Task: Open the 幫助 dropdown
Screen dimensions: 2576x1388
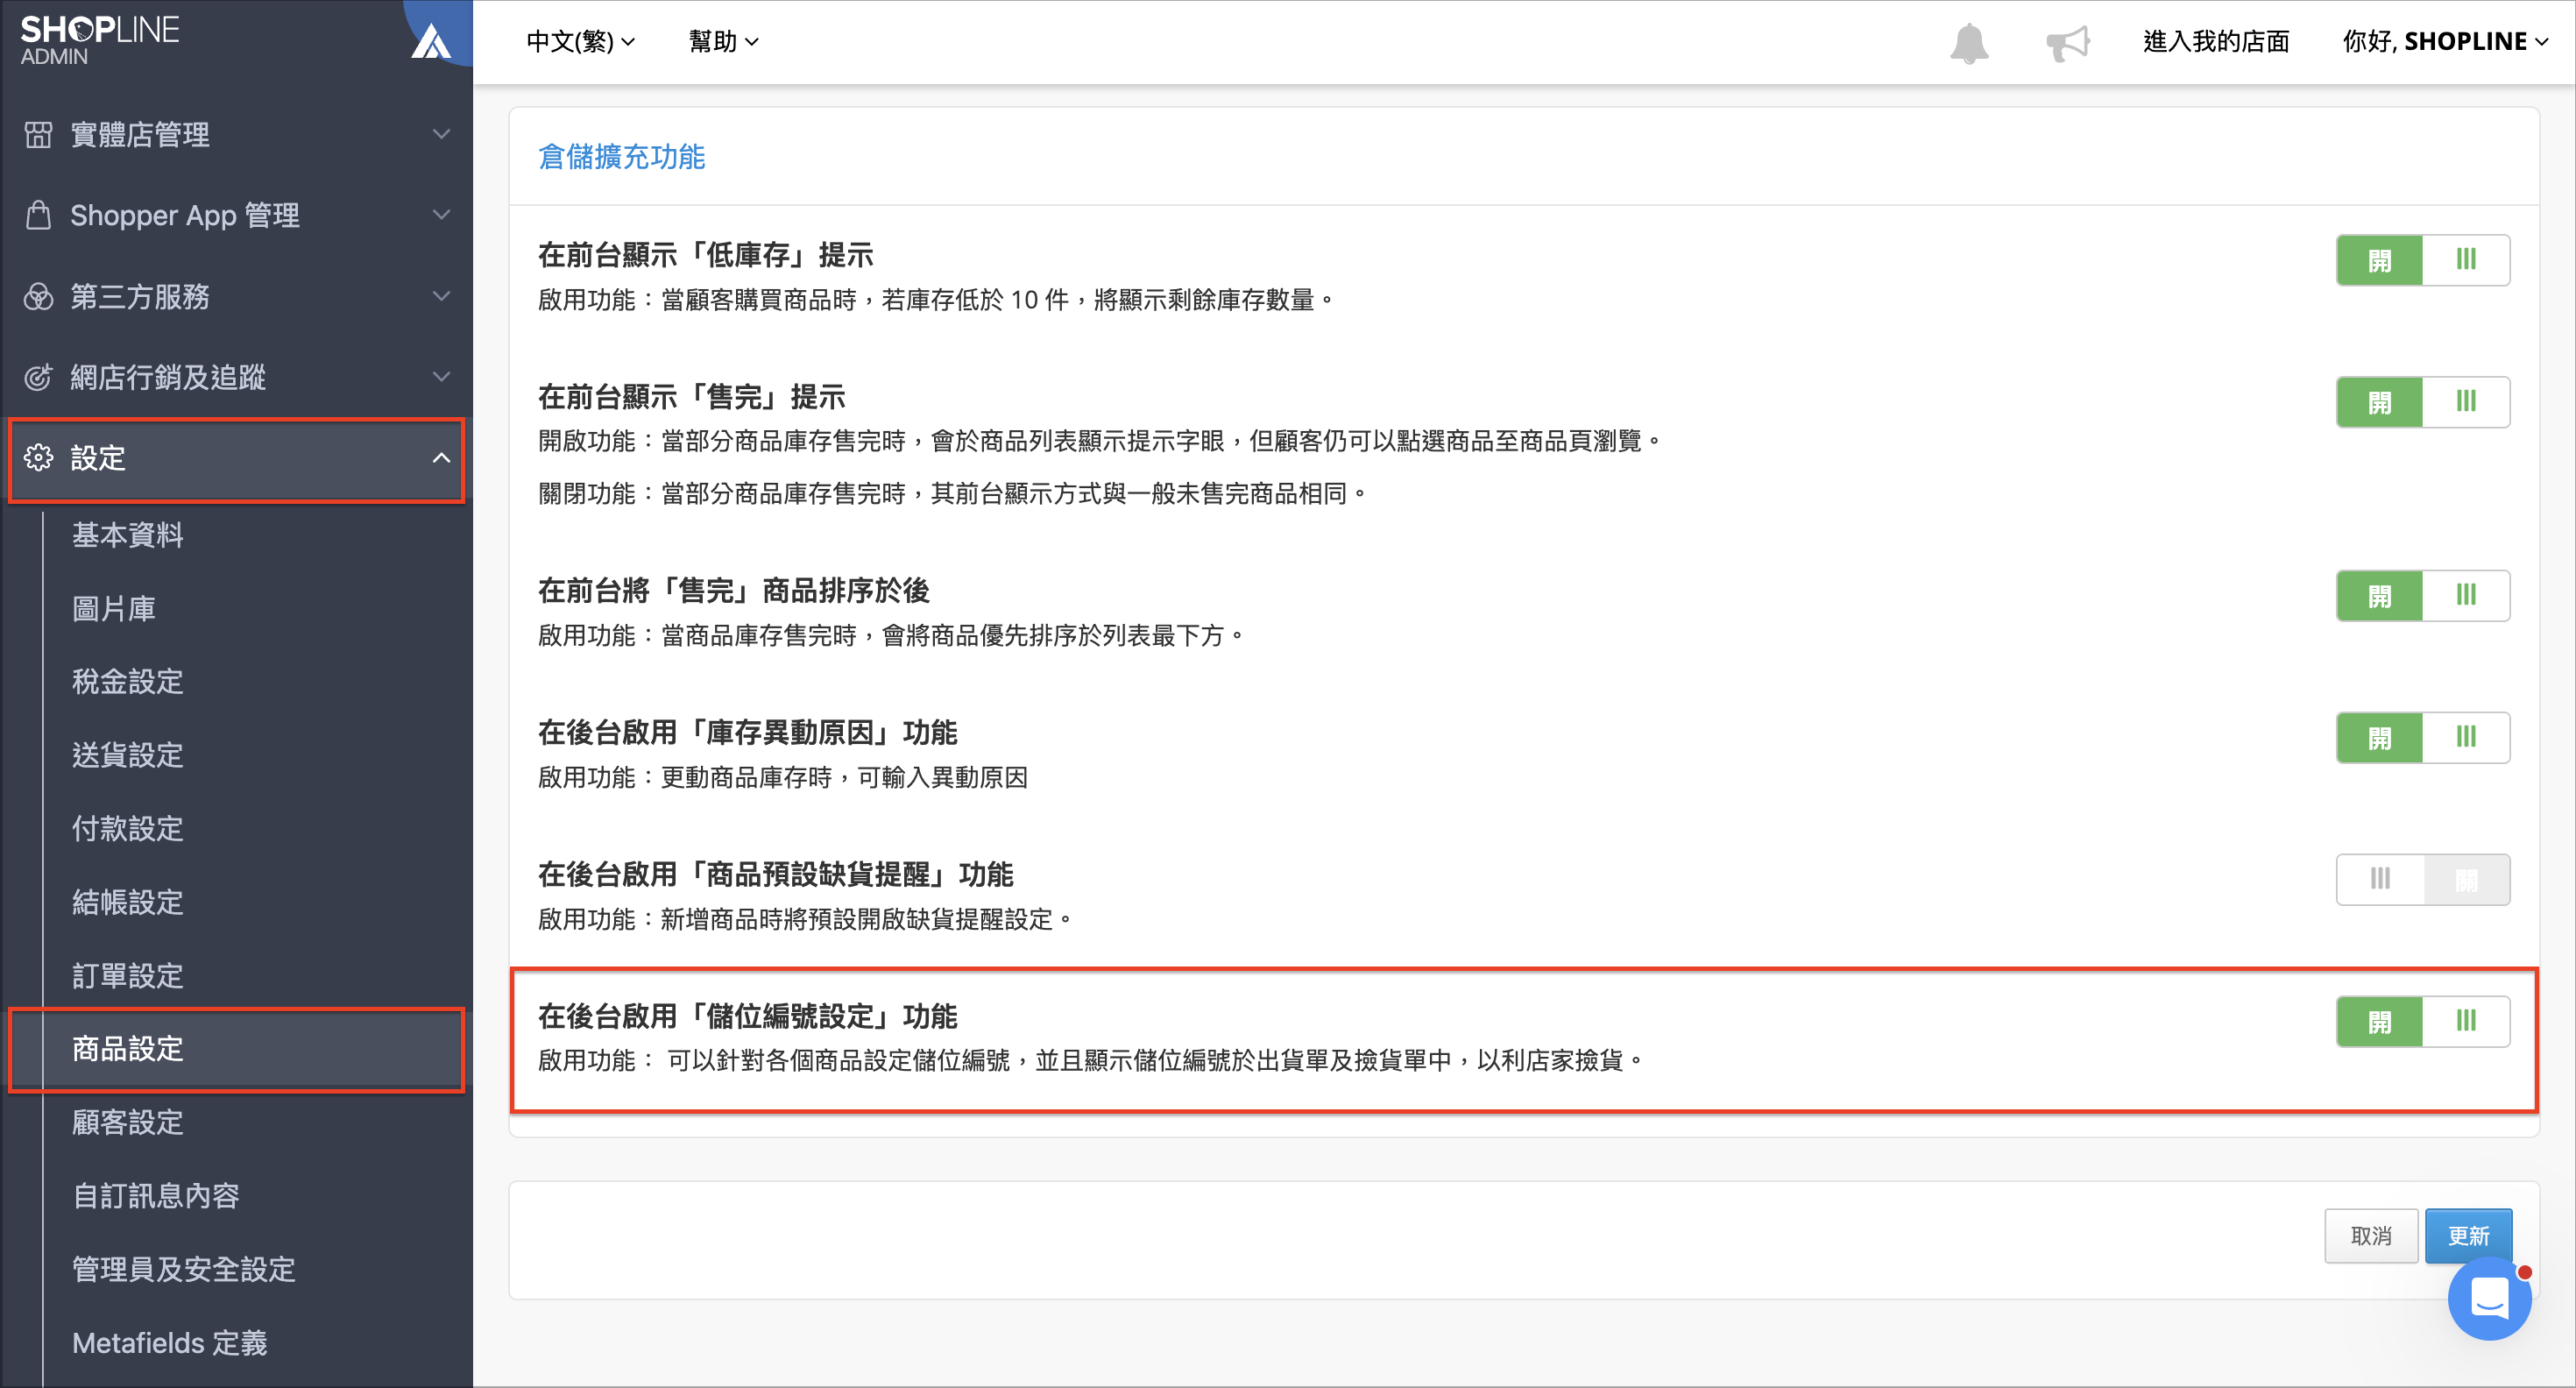Action: click(x=723, y=42)
